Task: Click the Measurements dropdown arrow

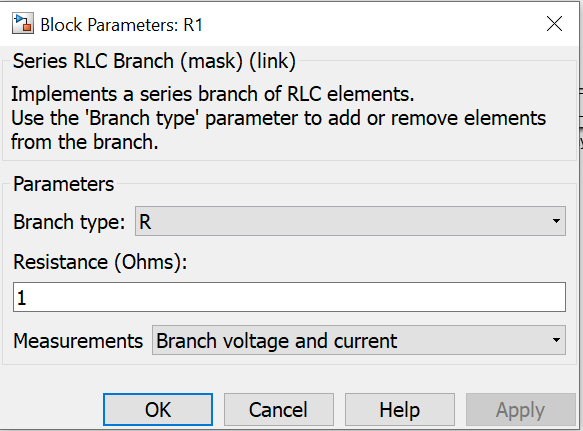Action: (556, 340)
